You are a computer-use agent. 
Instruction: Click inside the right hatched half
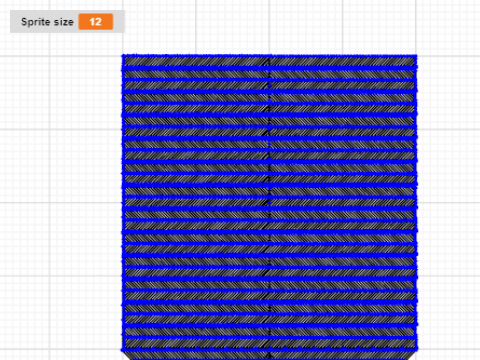point(343,202)
